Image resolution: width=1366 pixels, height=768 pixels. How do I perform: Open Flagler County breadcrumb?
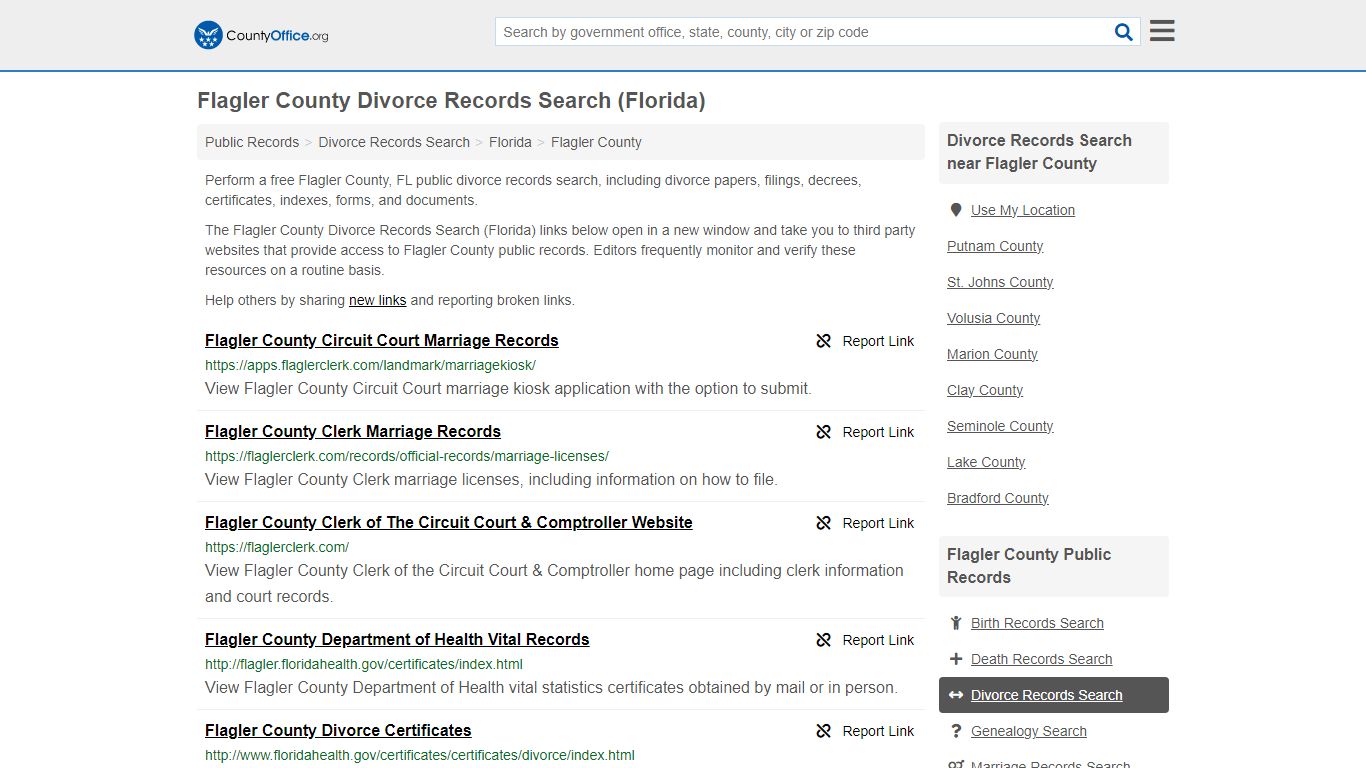pos(596,142)
